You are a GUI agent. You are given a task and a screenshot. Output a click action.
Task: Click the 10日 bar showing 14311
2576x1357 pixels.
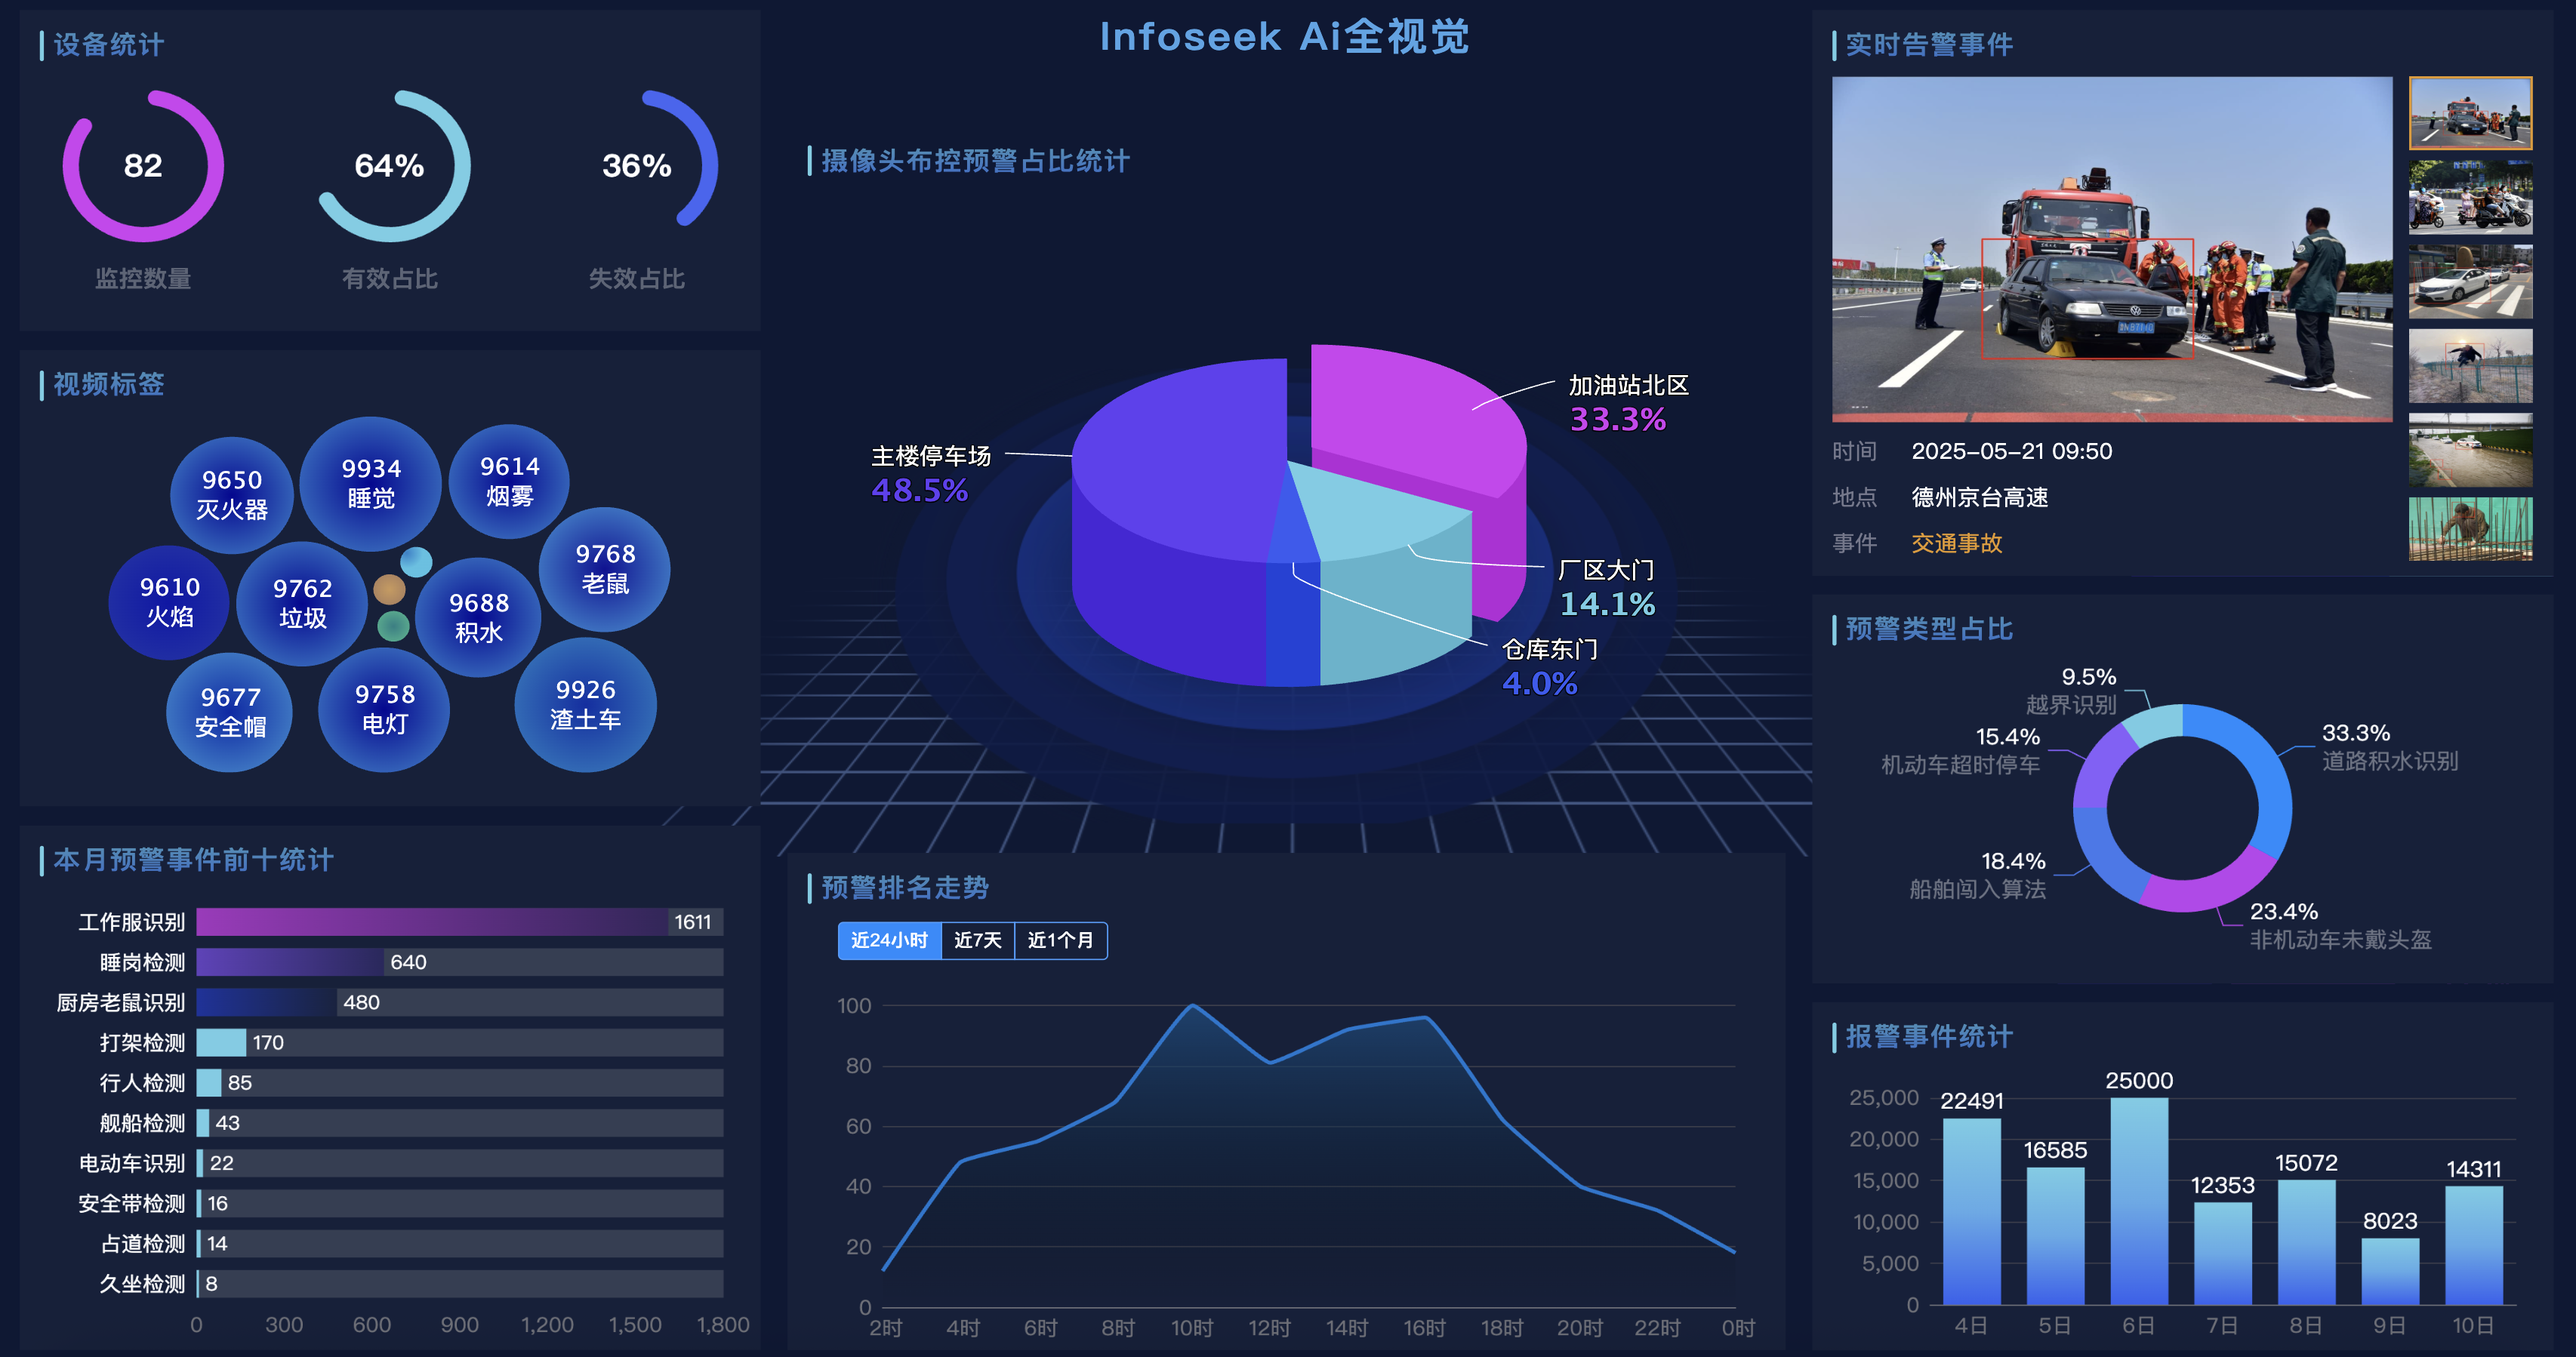[x=2473, y=1245]
